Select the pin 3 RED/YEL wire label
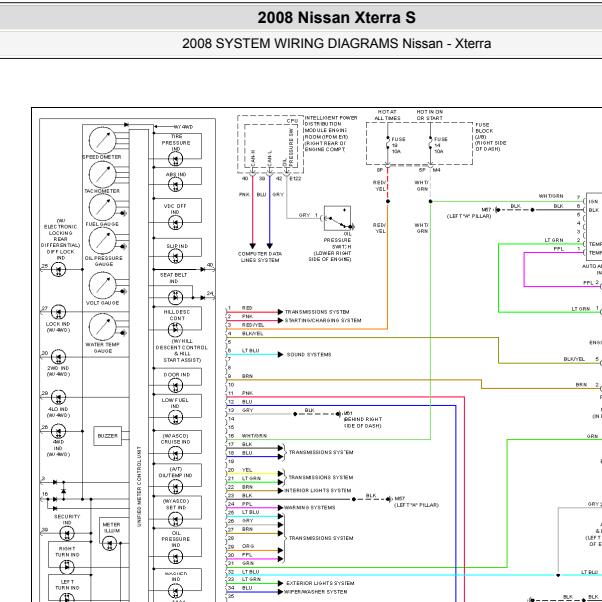The image size is (602, 602). click(253, 325)
